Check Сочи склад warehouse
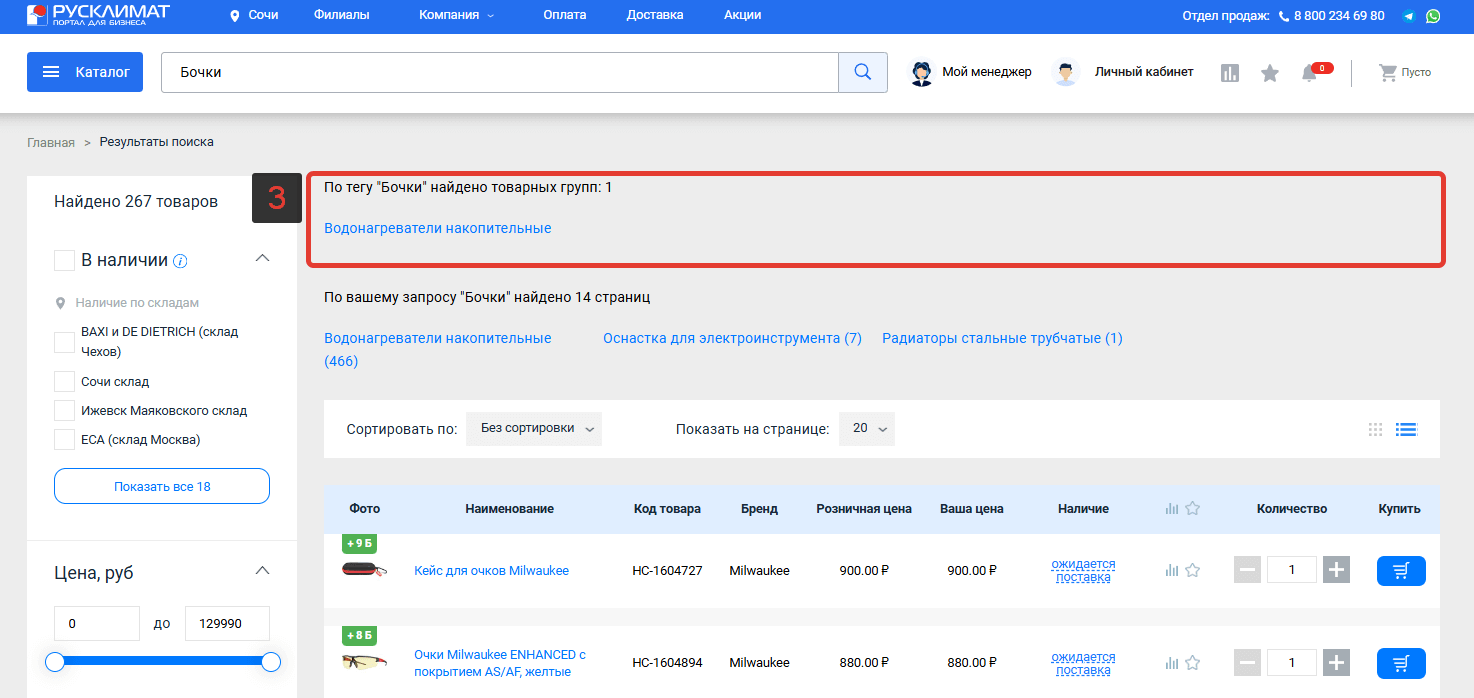The height and width of the screenshot is (698, 1474). coord(64,382)
